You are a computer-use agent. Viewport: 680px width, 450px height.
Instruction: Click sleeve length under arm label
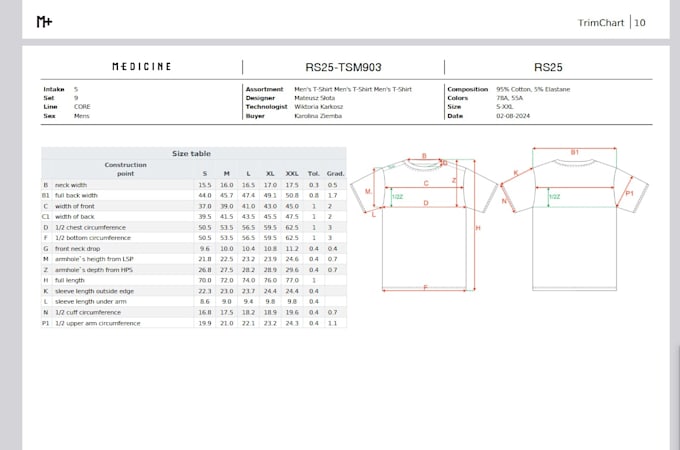pyautogui.click(x=91, y=302)
